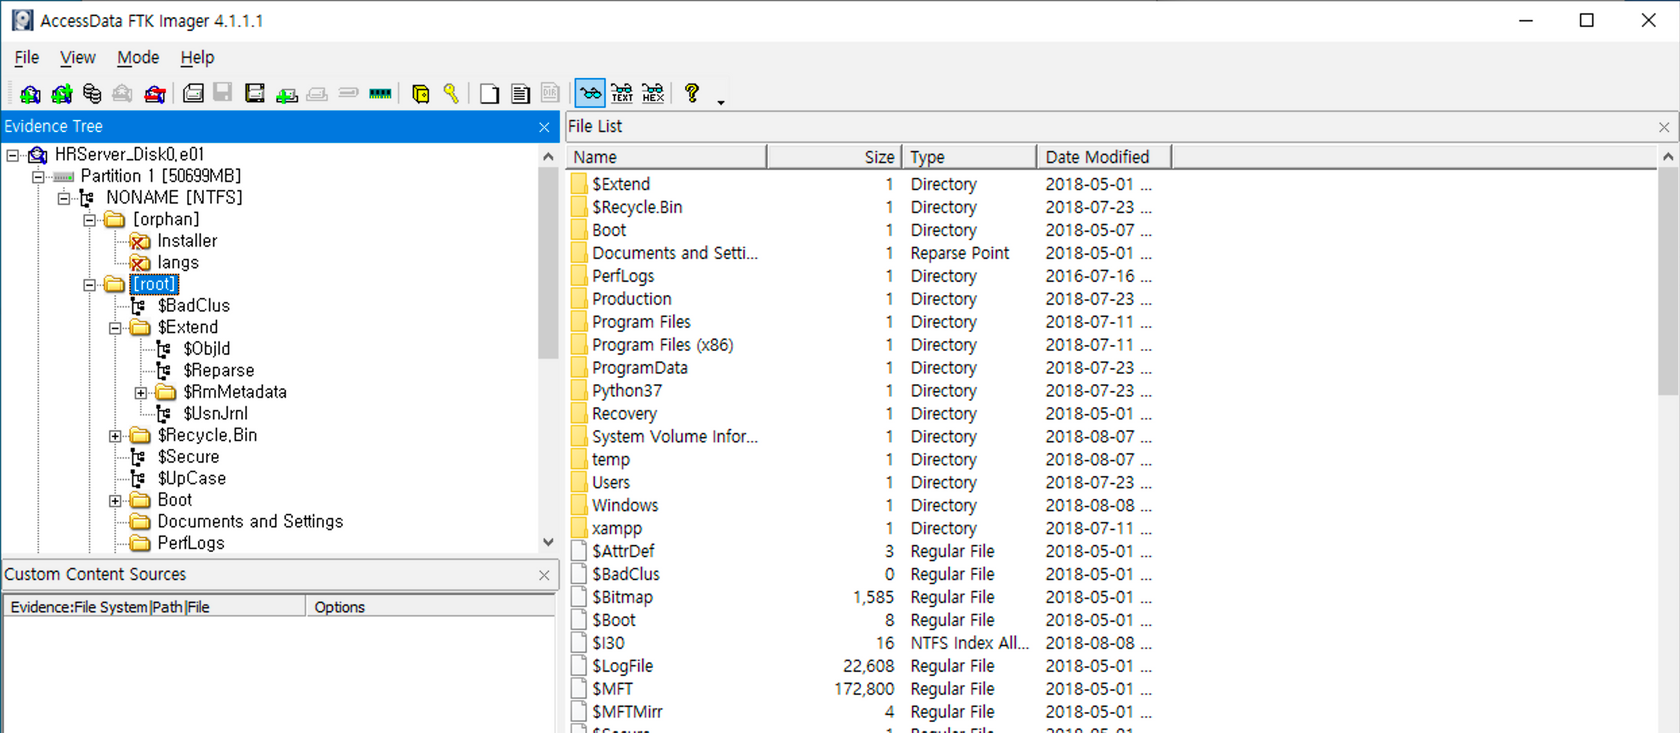1680x733 pixels.
Task: Open Image Mounting from the toolbar
Action: pos(92,94)
